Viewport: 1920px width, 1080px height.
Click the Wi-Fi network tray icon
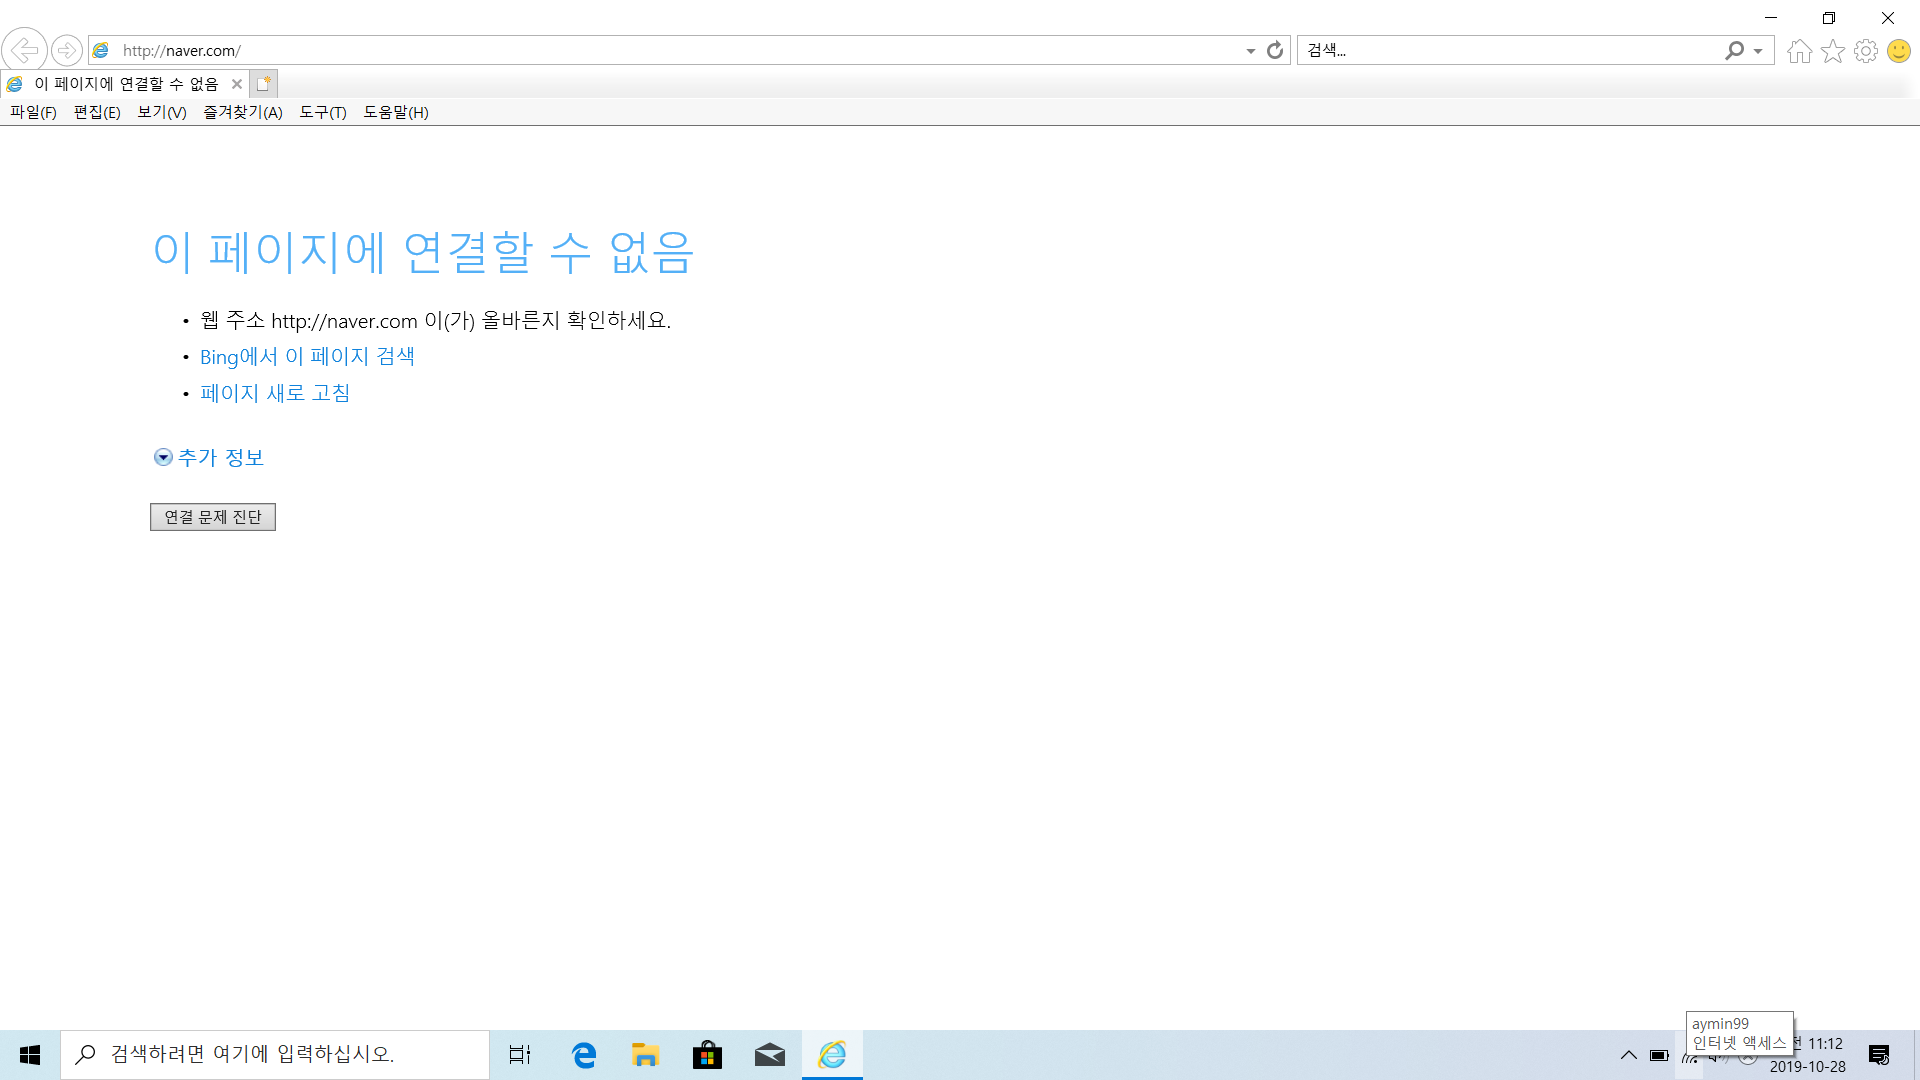point(1690,1057)
